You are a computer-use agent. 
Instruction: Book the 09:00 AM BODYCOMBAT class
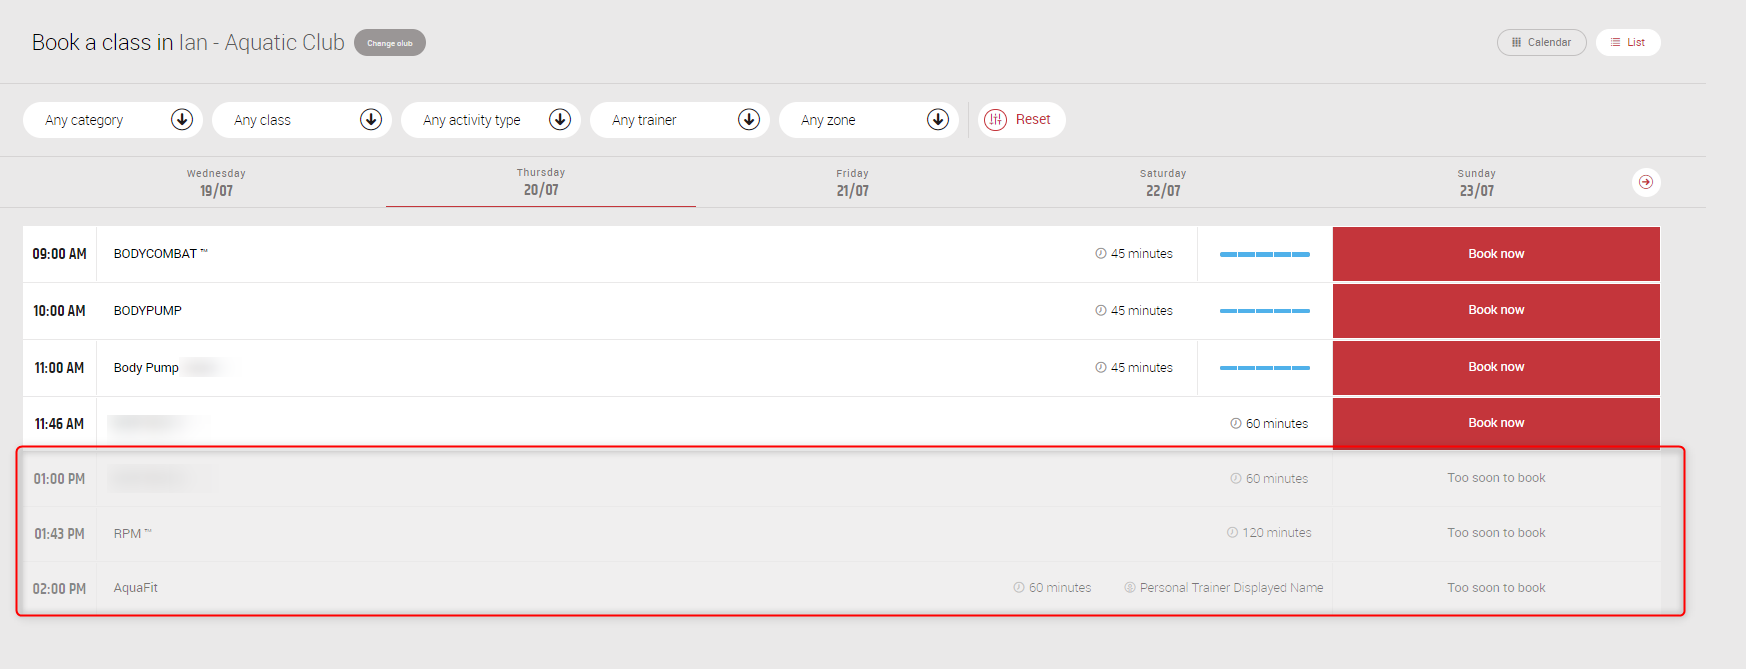click(1495, 254)
